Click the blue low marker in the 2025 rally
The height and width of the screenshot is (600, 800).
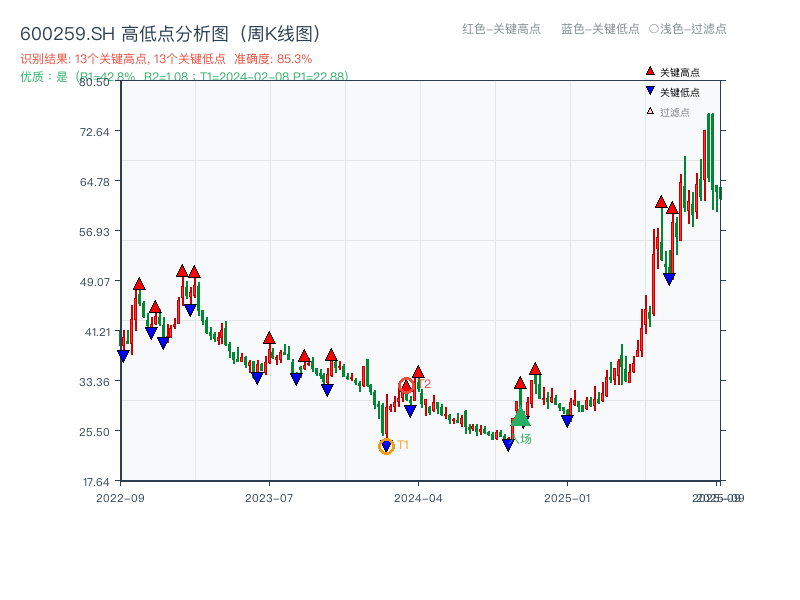669,279
